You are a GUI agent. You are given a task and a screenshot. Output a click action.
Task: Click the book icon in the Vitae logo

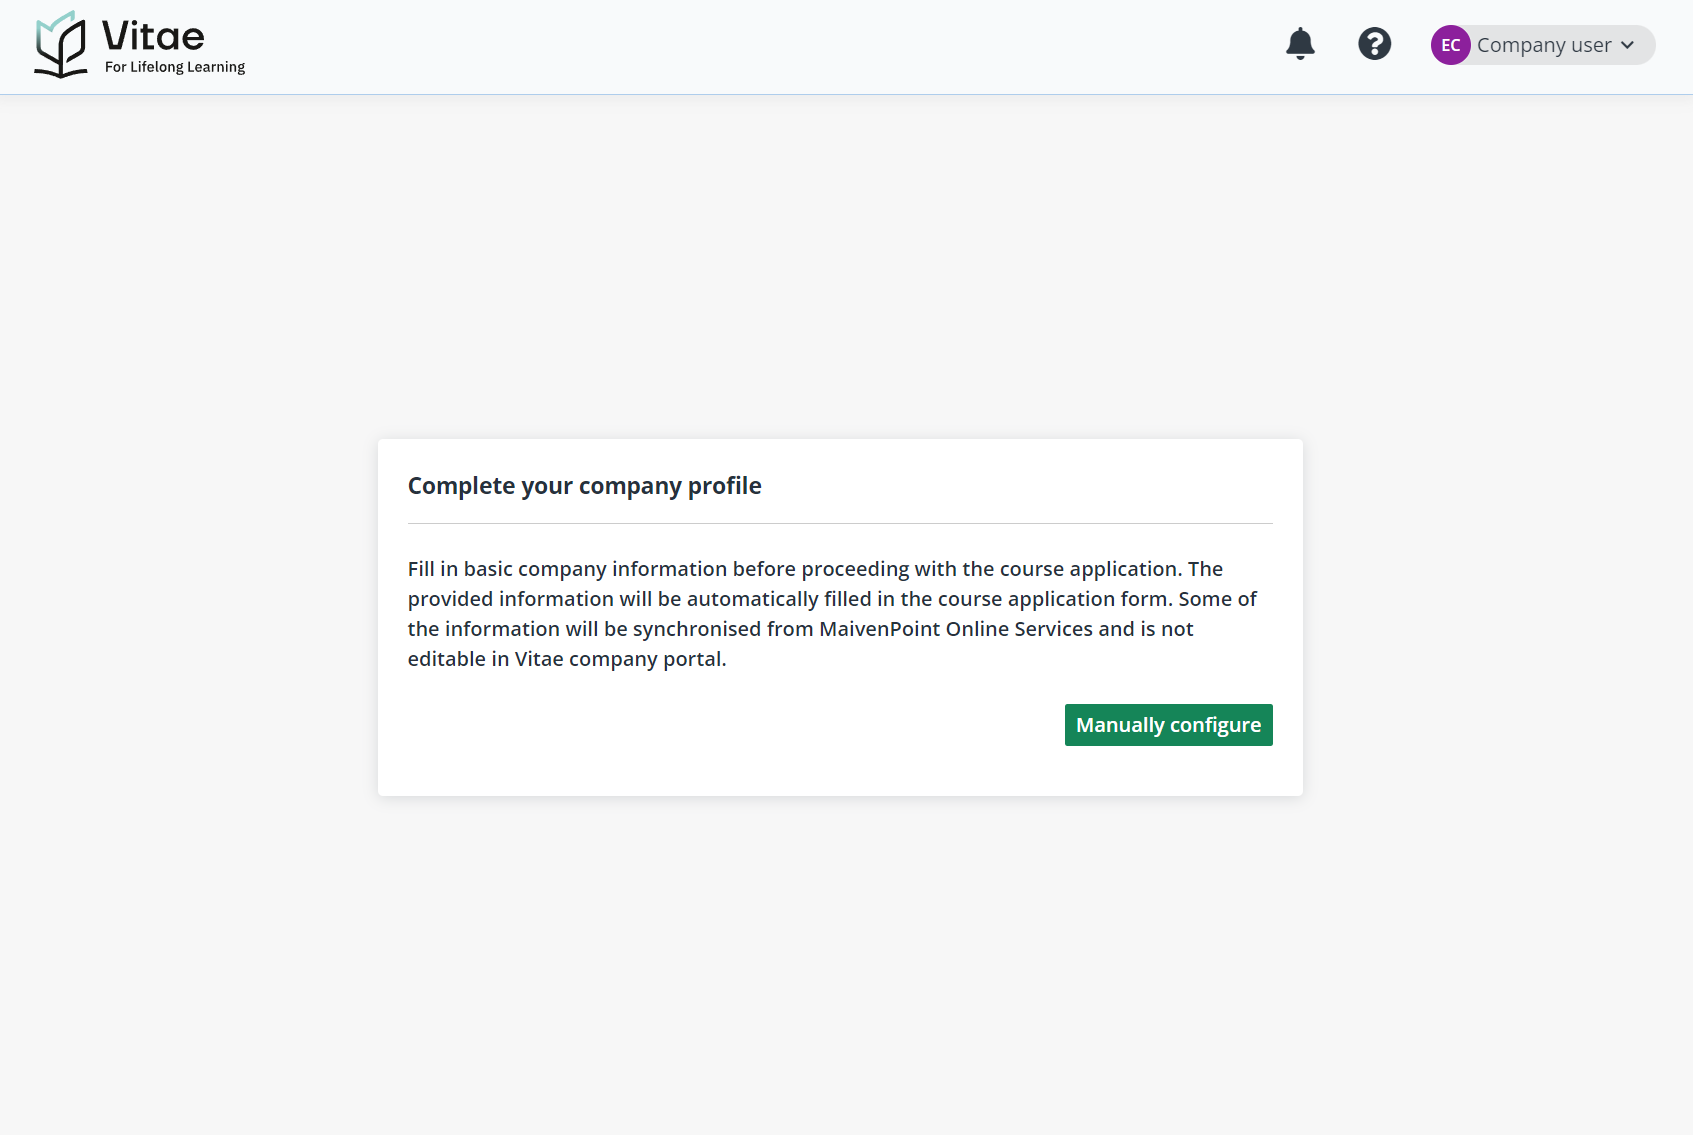[x=62, y=44]
